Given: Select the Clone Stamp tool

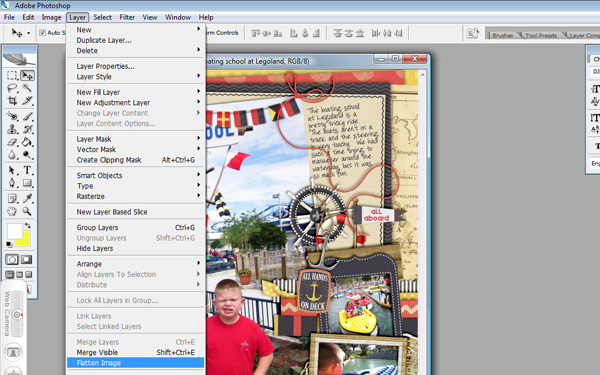Looking at the screenshot, I should click(x=12, y=129).
